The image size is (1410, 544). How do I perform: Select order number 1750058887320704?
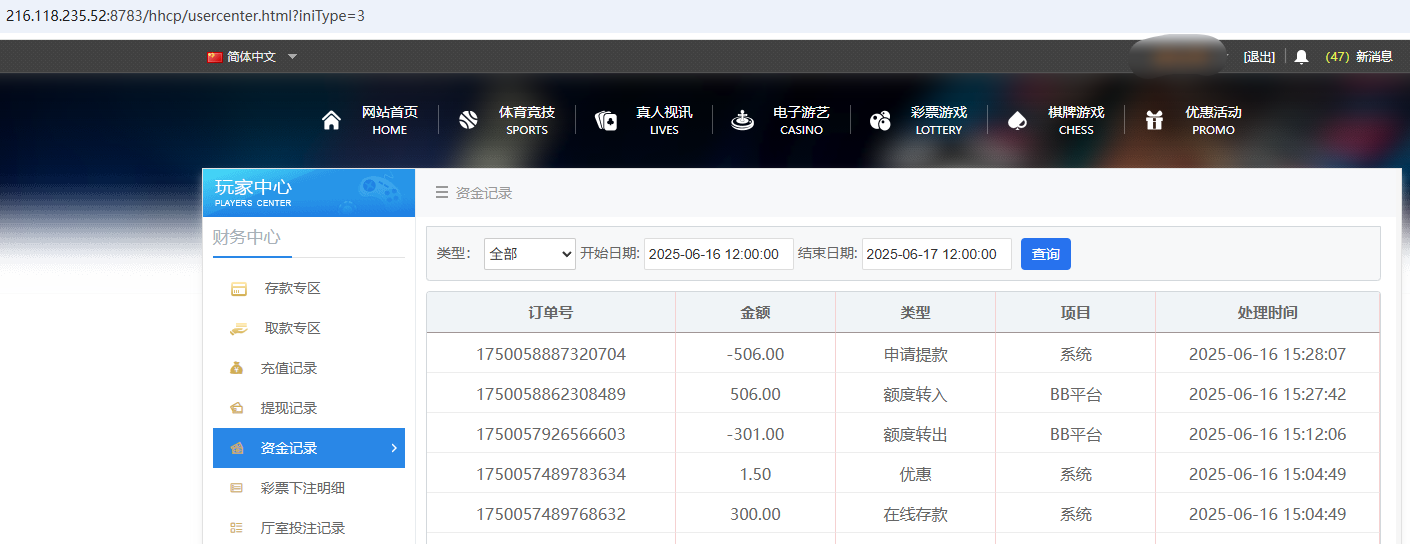(x=551, y=354)
